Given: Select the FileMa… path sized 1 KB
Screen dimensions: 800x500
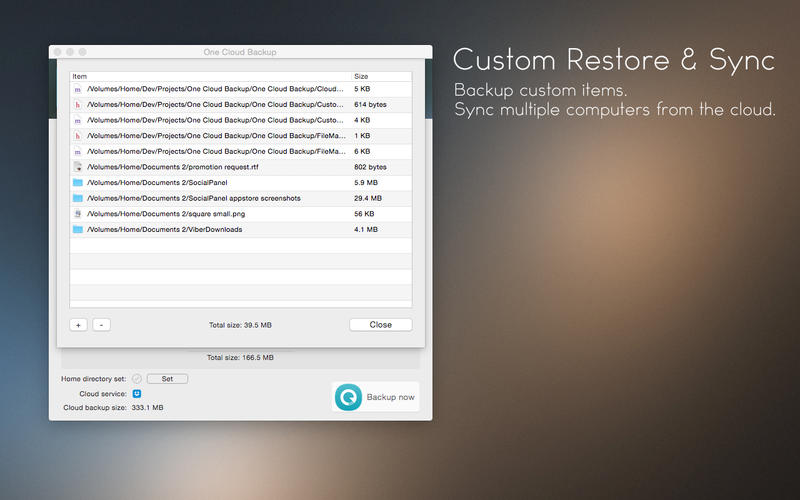Looking at the screenshot, I should point(216,136).
